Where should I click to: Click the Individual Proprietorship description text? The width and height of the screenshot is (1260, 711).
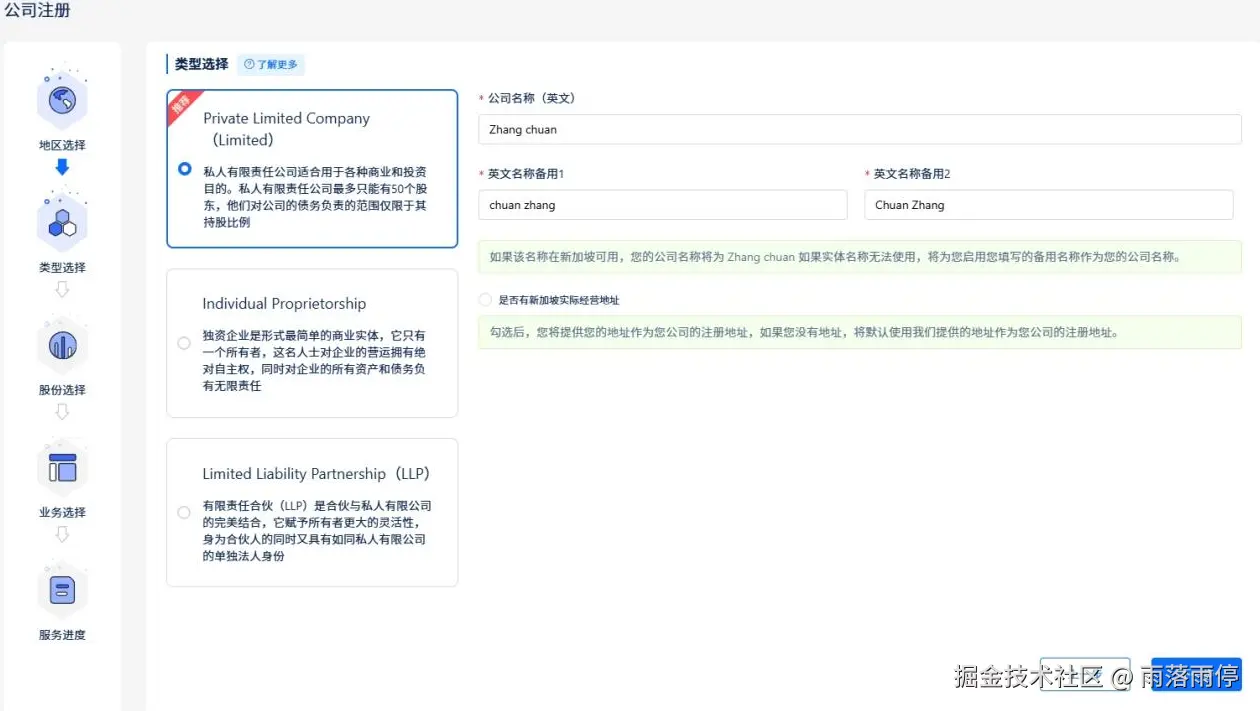[x=314, y=361]
